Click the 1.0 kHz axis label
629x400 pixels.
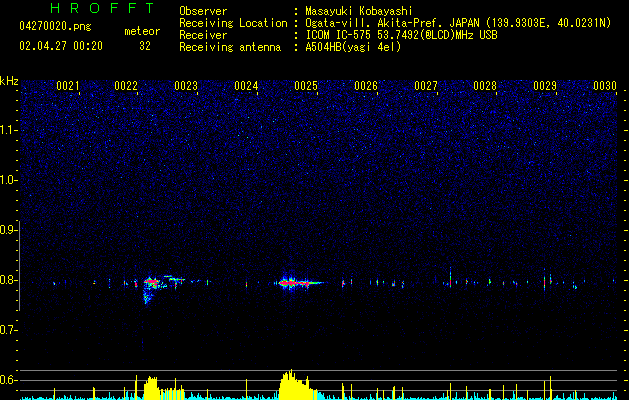tap(9, 180)
